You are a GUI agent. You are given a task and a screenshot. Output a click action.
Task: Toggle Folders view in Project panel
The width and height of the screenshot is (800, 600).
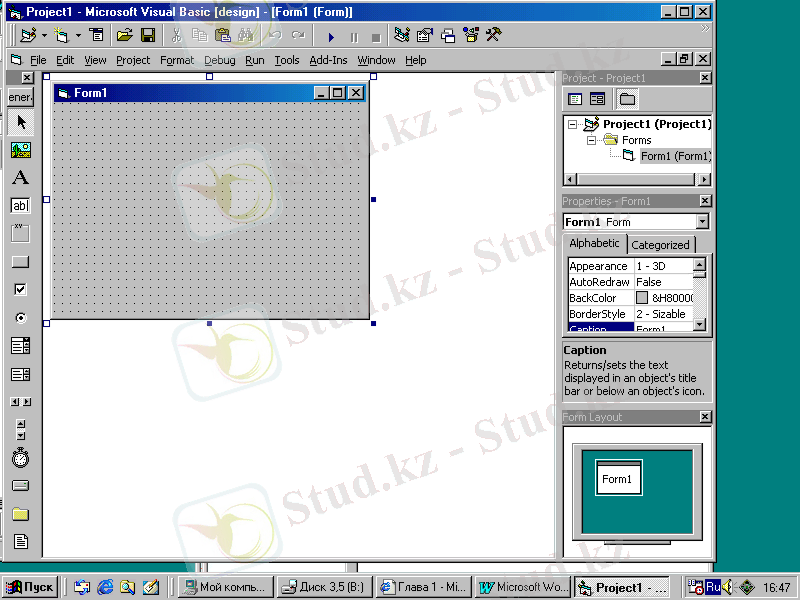tap(627, 99)
